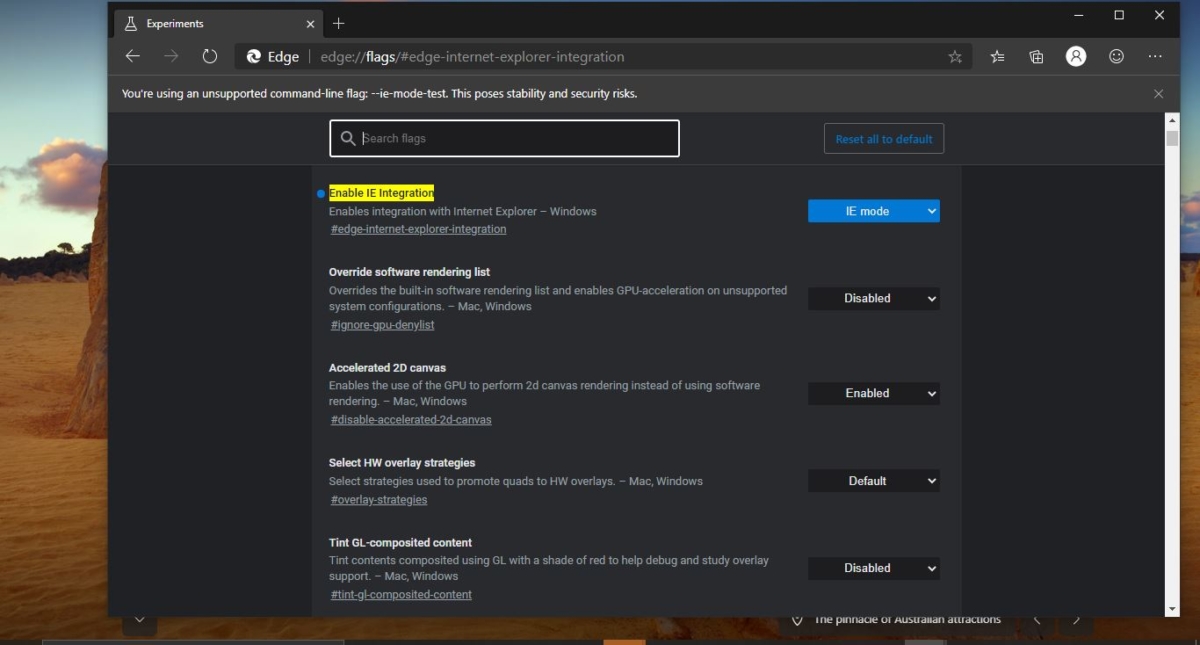Open a new browser tab
Screen dimensions: 1200x645
coord(338,22)
